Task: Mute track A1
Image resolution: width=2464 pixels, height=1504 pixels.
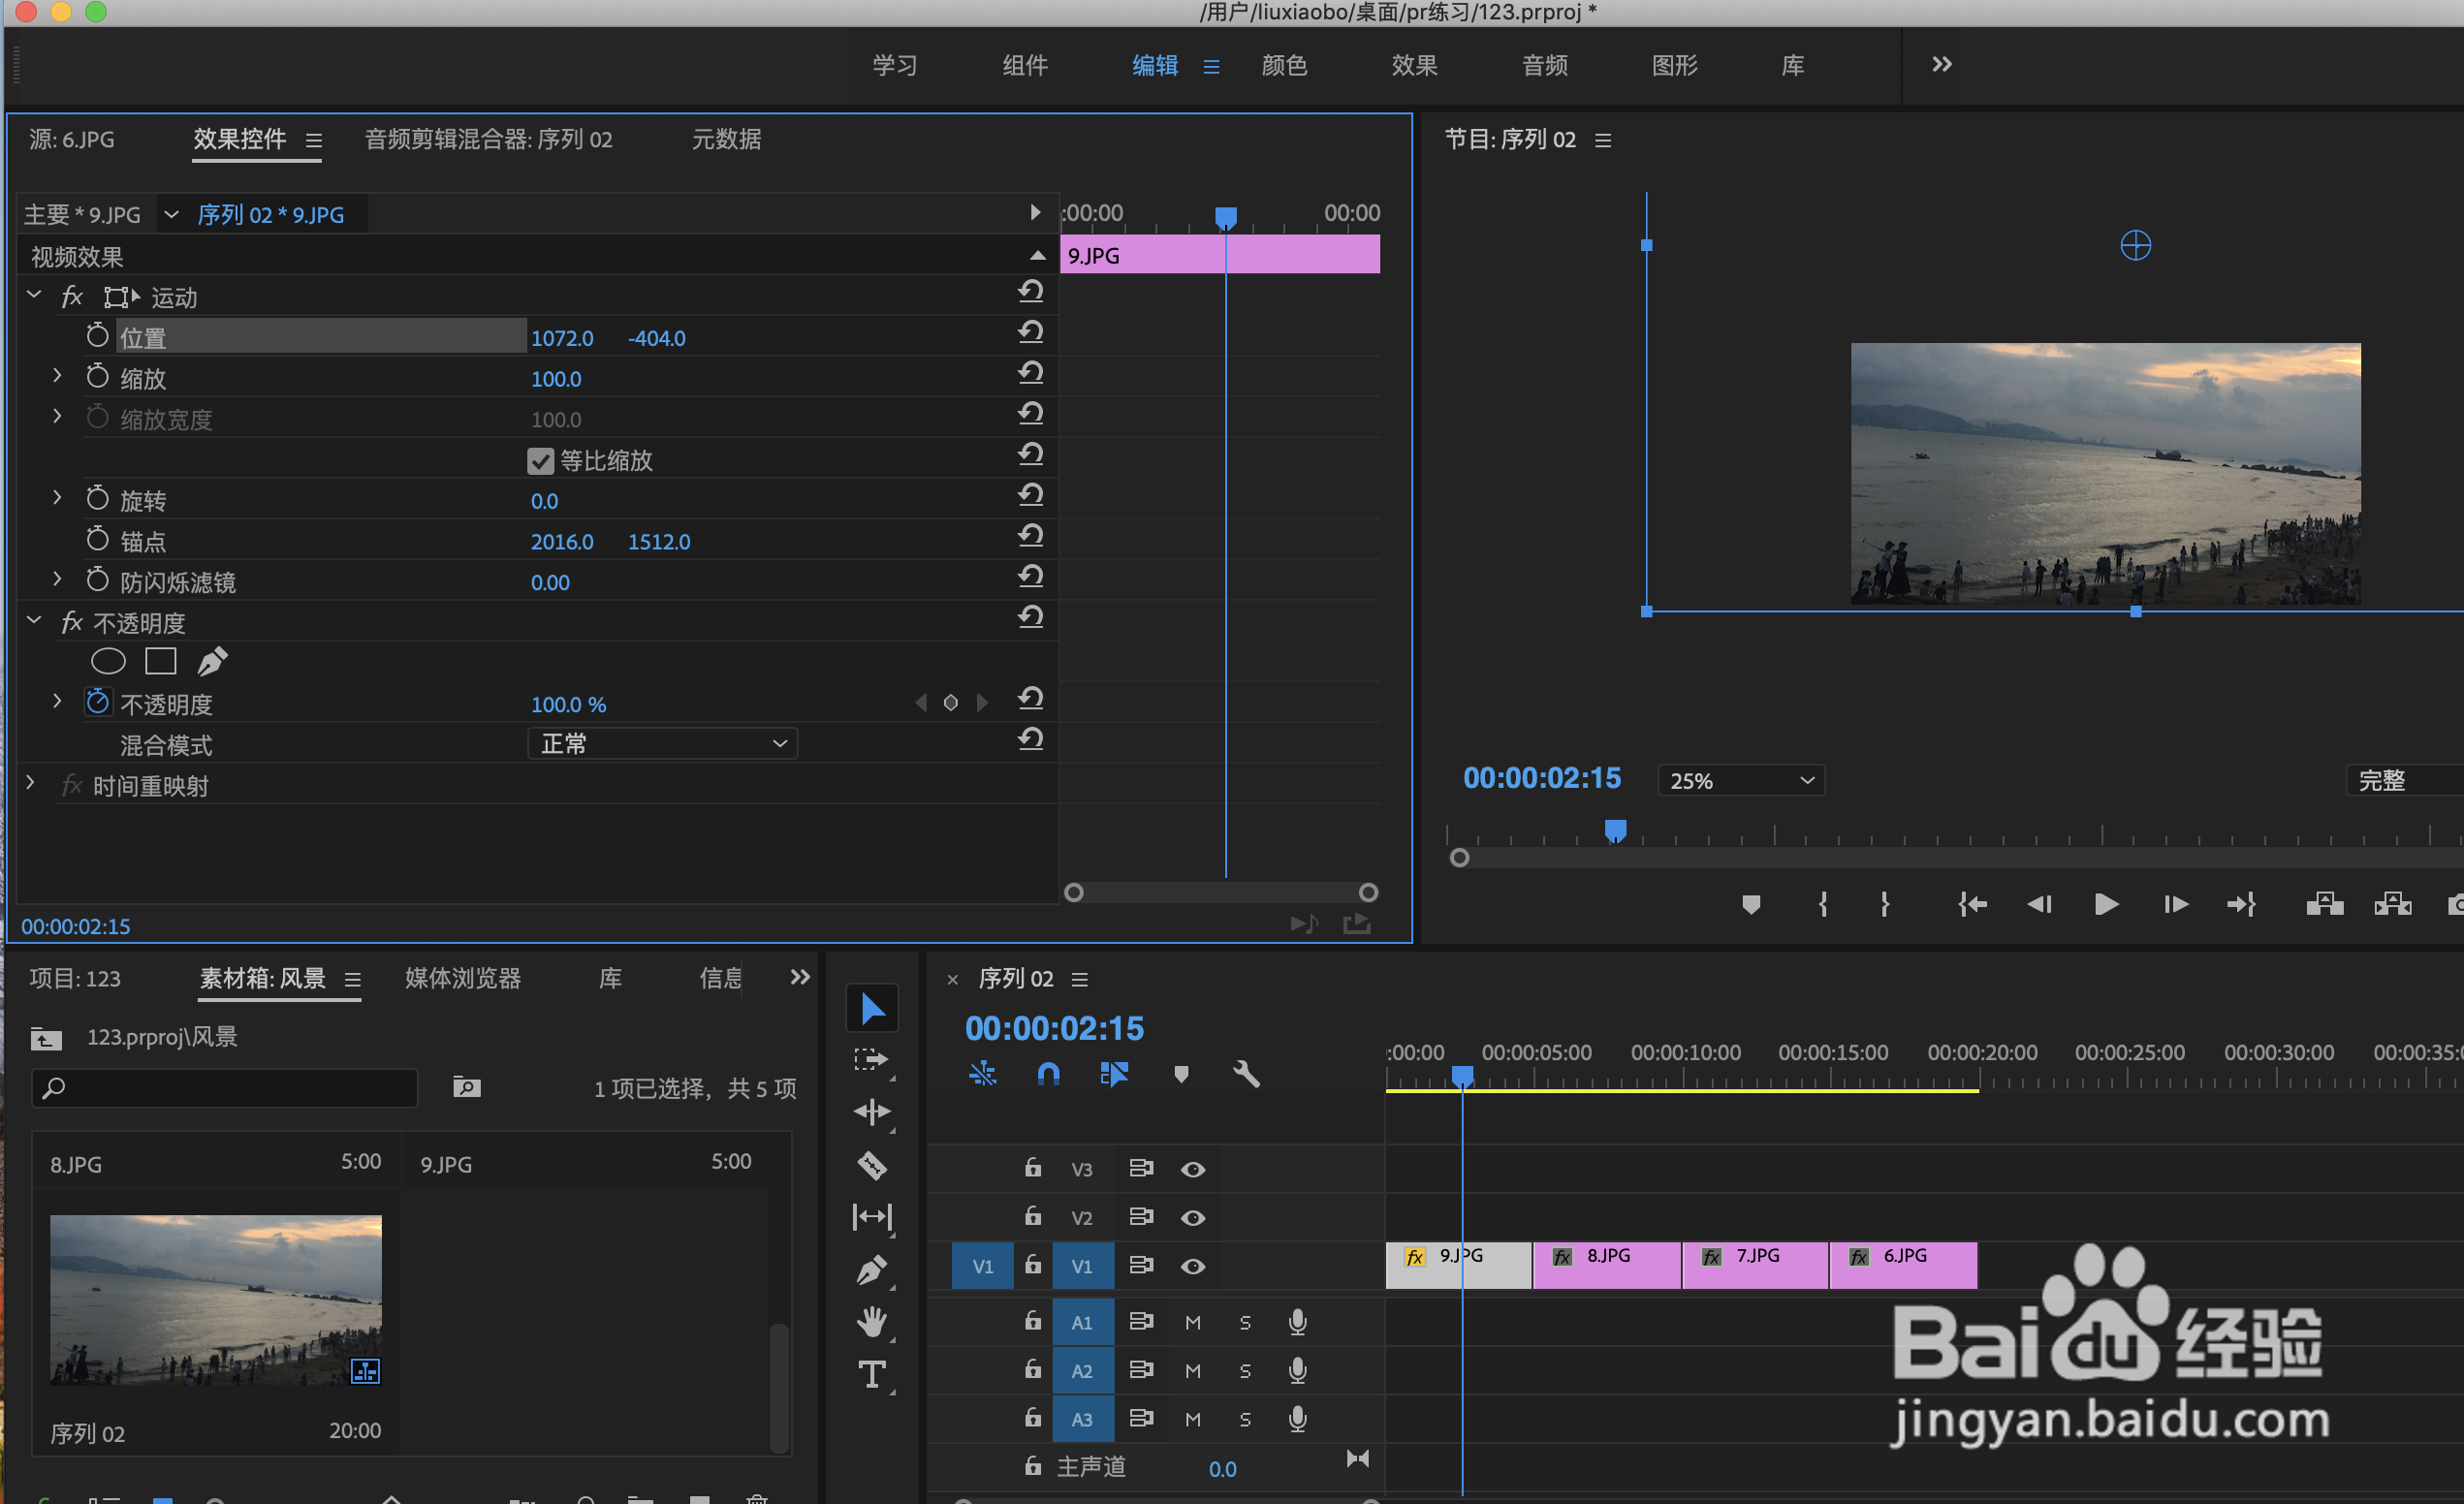Action: pyautogui.click(x=1192, y=1322)
